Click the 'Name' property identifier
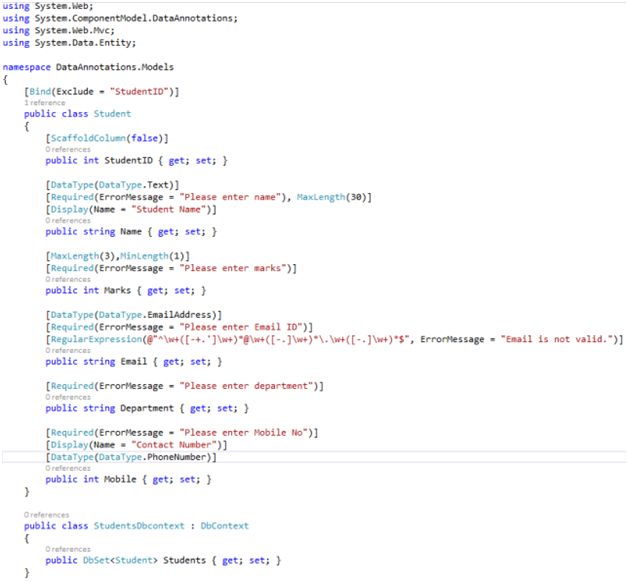Viewport: 628px width, 582px height. (x=131, y=232)
